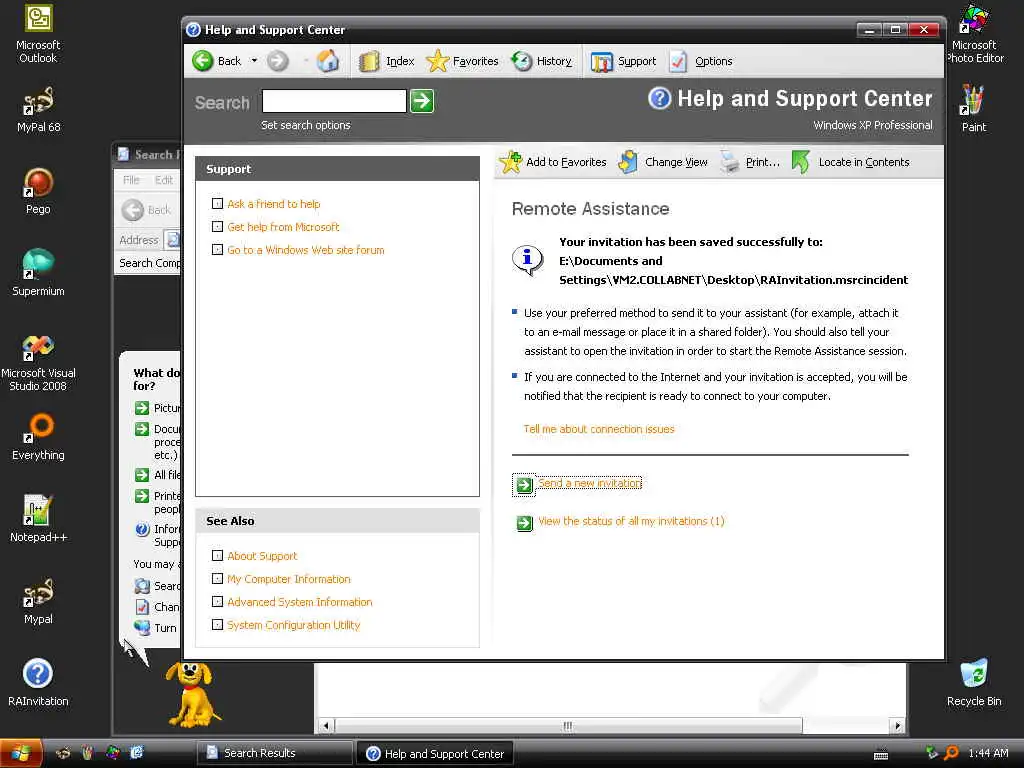Open RAInvitation file on desktop

point(38,683)
